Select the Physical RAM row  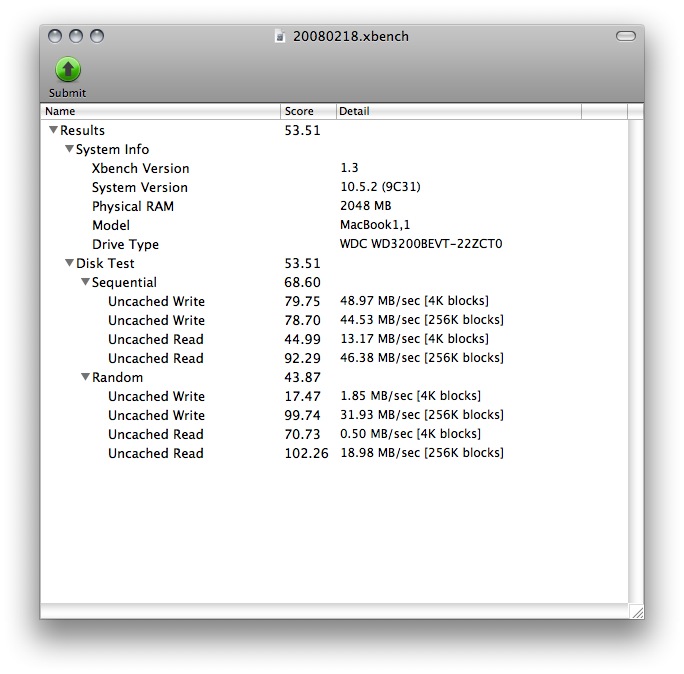click(334, 206)
